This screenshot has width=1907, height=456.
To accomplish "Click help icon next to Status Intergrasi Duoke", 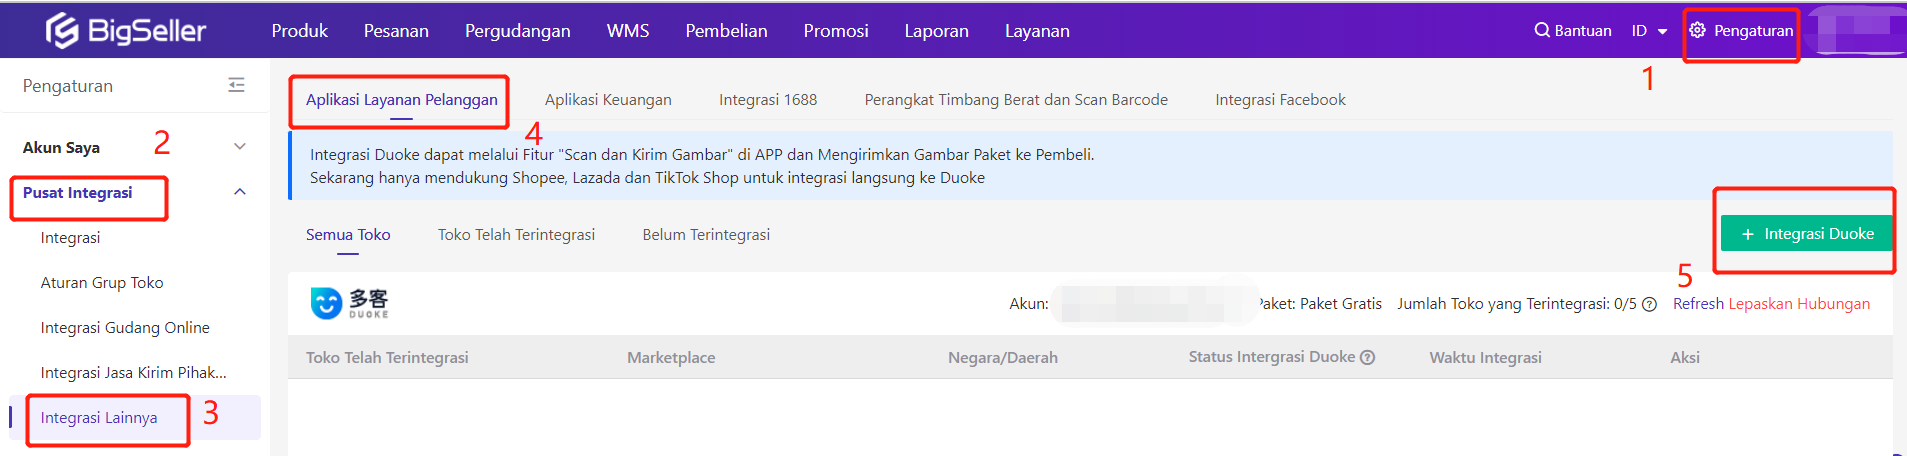I will tap(1367, 357).
